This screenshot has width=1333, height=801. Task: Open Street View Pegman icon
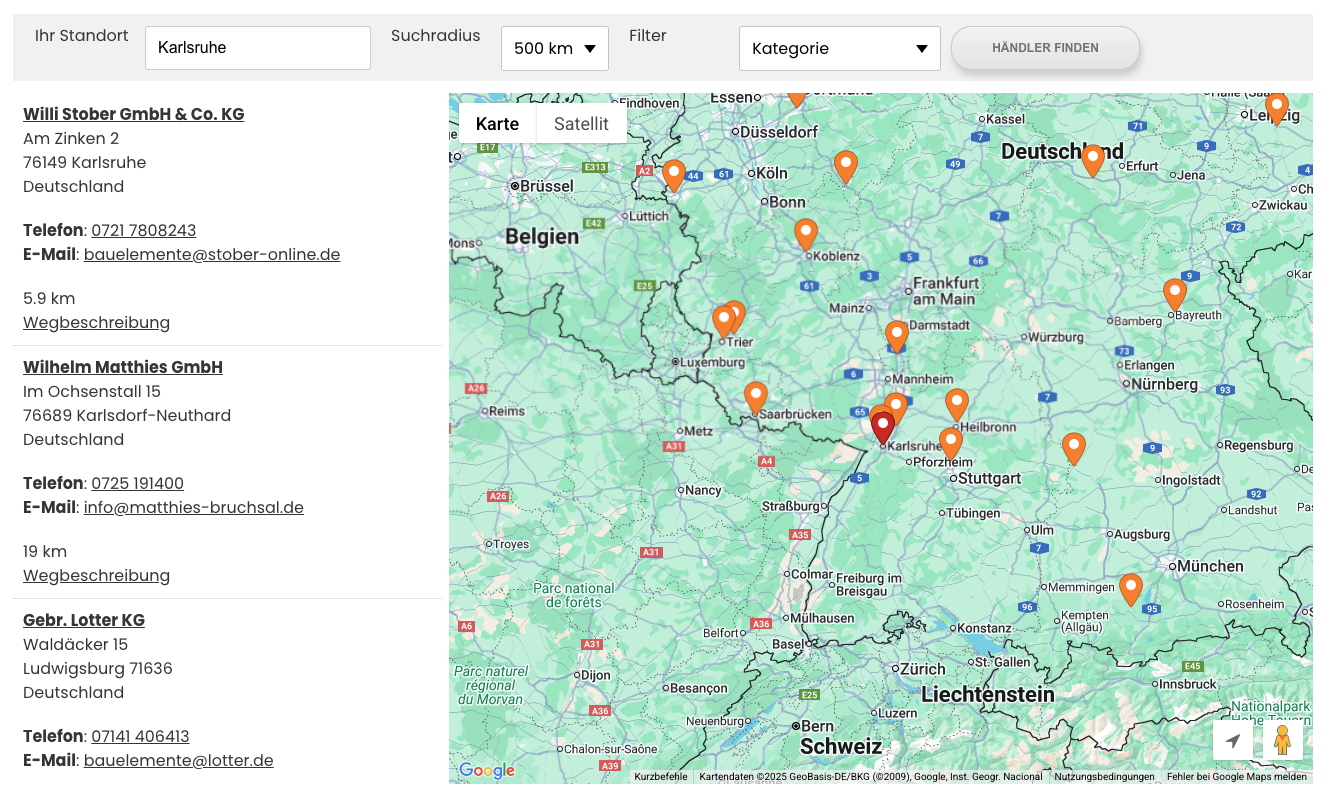click(1282, 740)
